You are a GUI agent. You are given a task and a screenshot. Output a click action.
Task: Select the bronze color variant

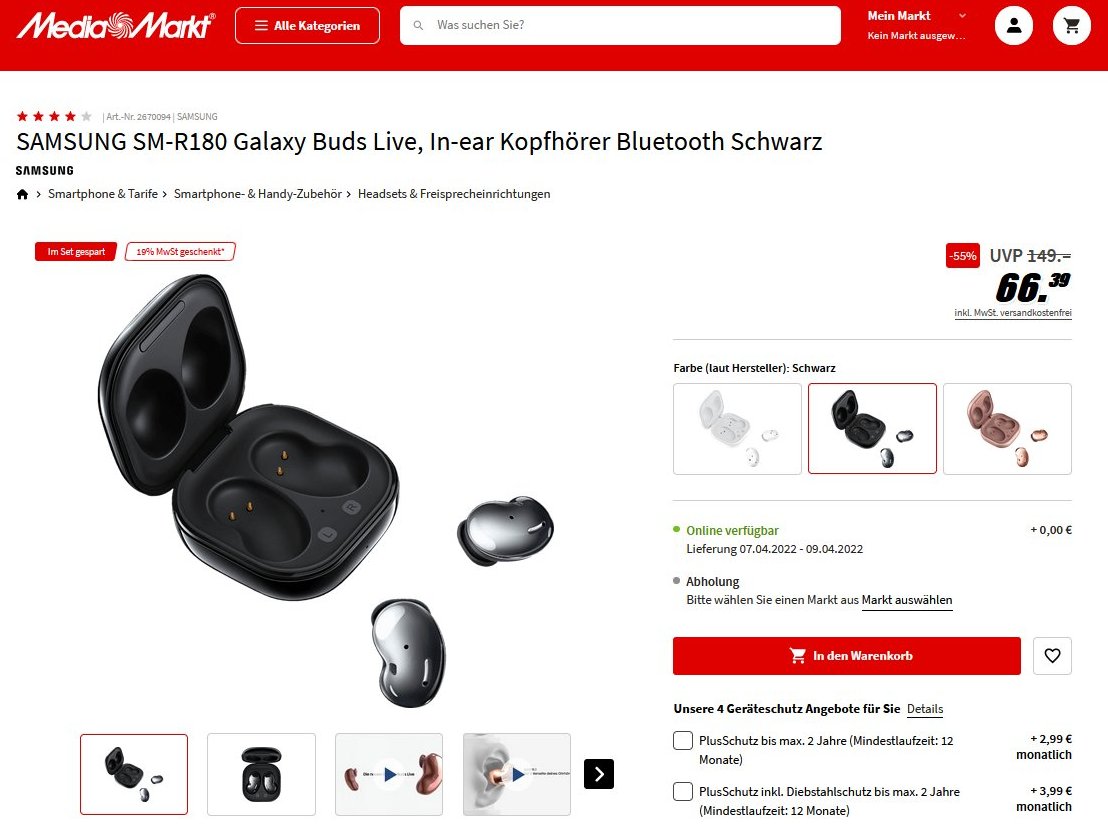point(1007,429)
